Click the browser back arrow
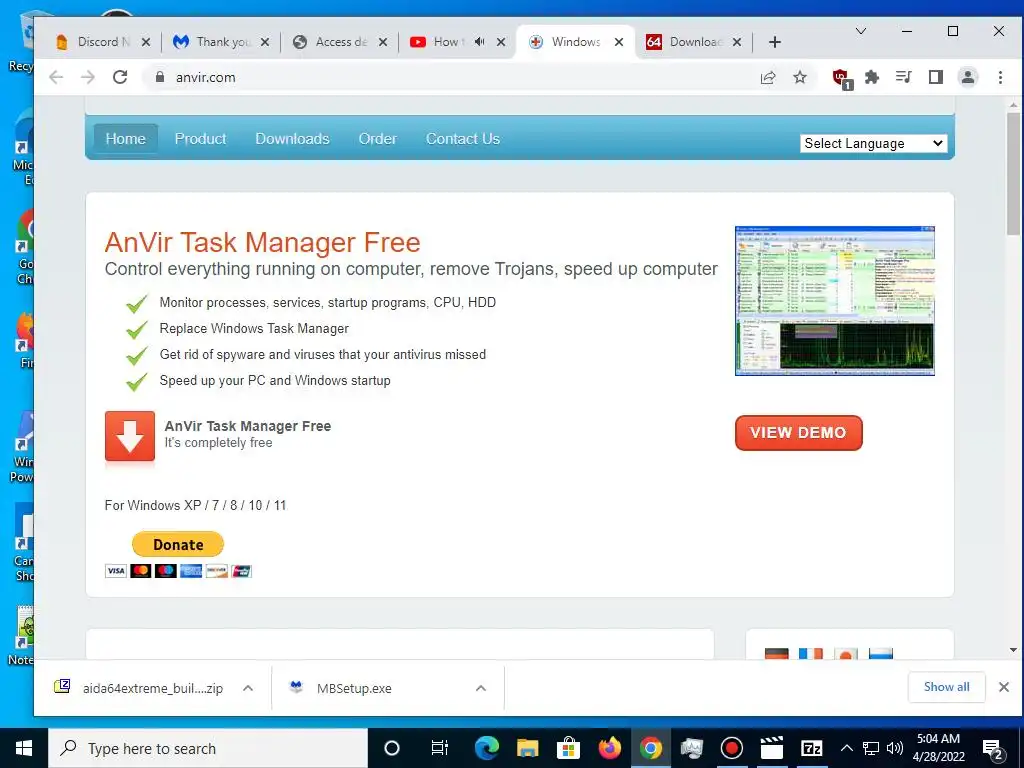The height and width of the screenshot is (768, 1024). [x=56, y=77]
